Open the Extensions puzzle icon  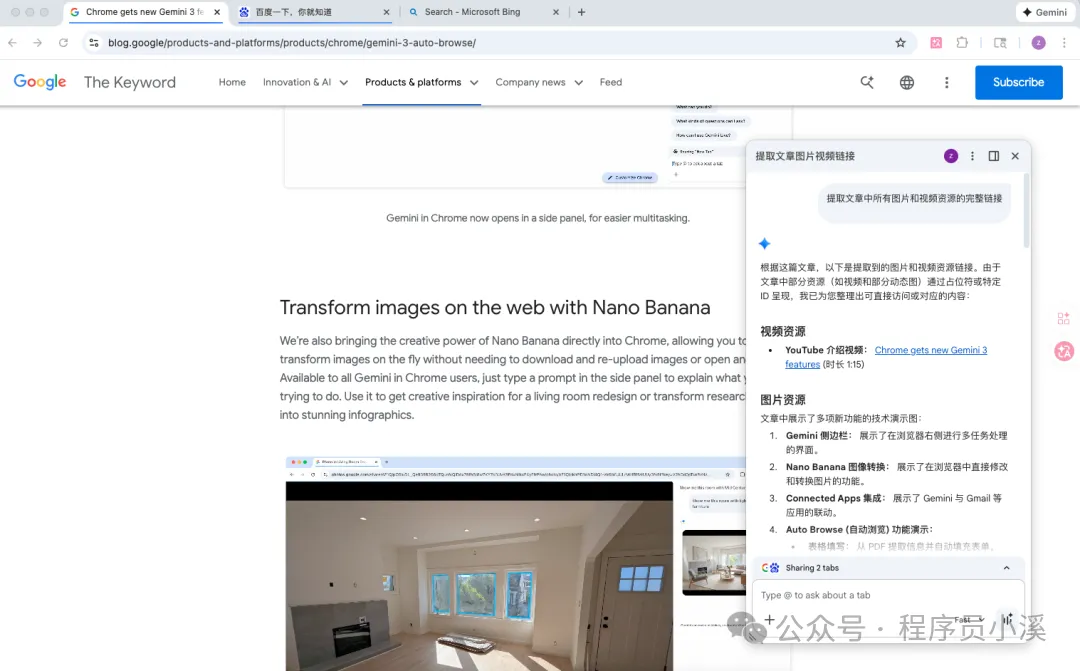(962, 43)
